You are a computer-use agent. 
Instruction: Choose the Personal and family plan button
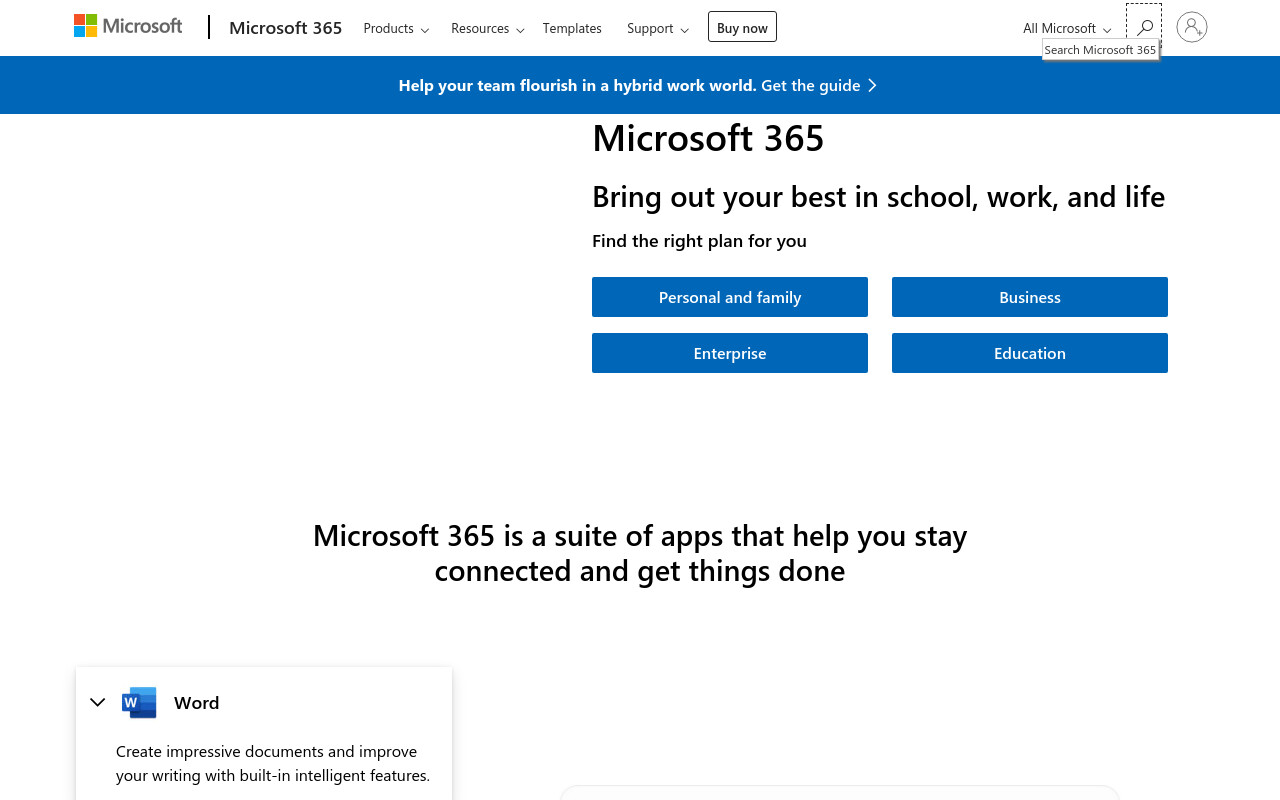click(x=730, y=297)
